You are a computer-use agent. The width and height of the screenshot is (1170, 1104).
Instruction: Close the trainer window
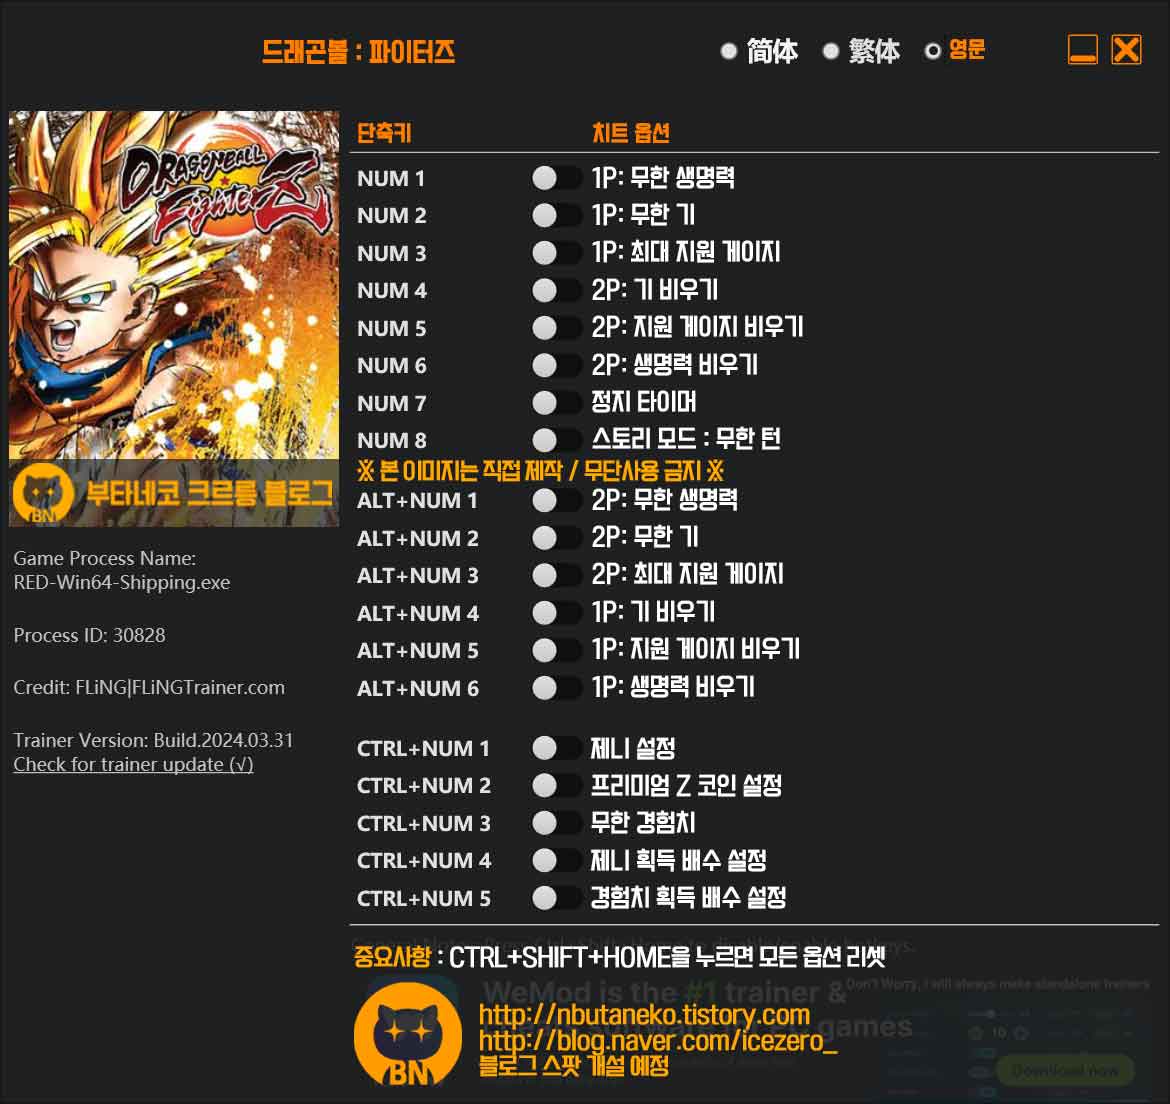(x=1126, y=50)
